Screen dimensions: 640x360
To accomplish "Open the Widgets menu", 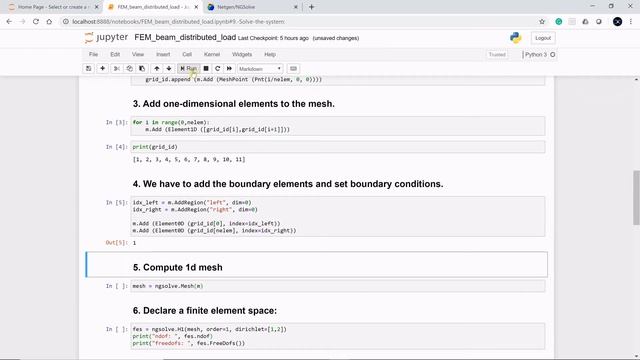I will click(x=242, y=54).
